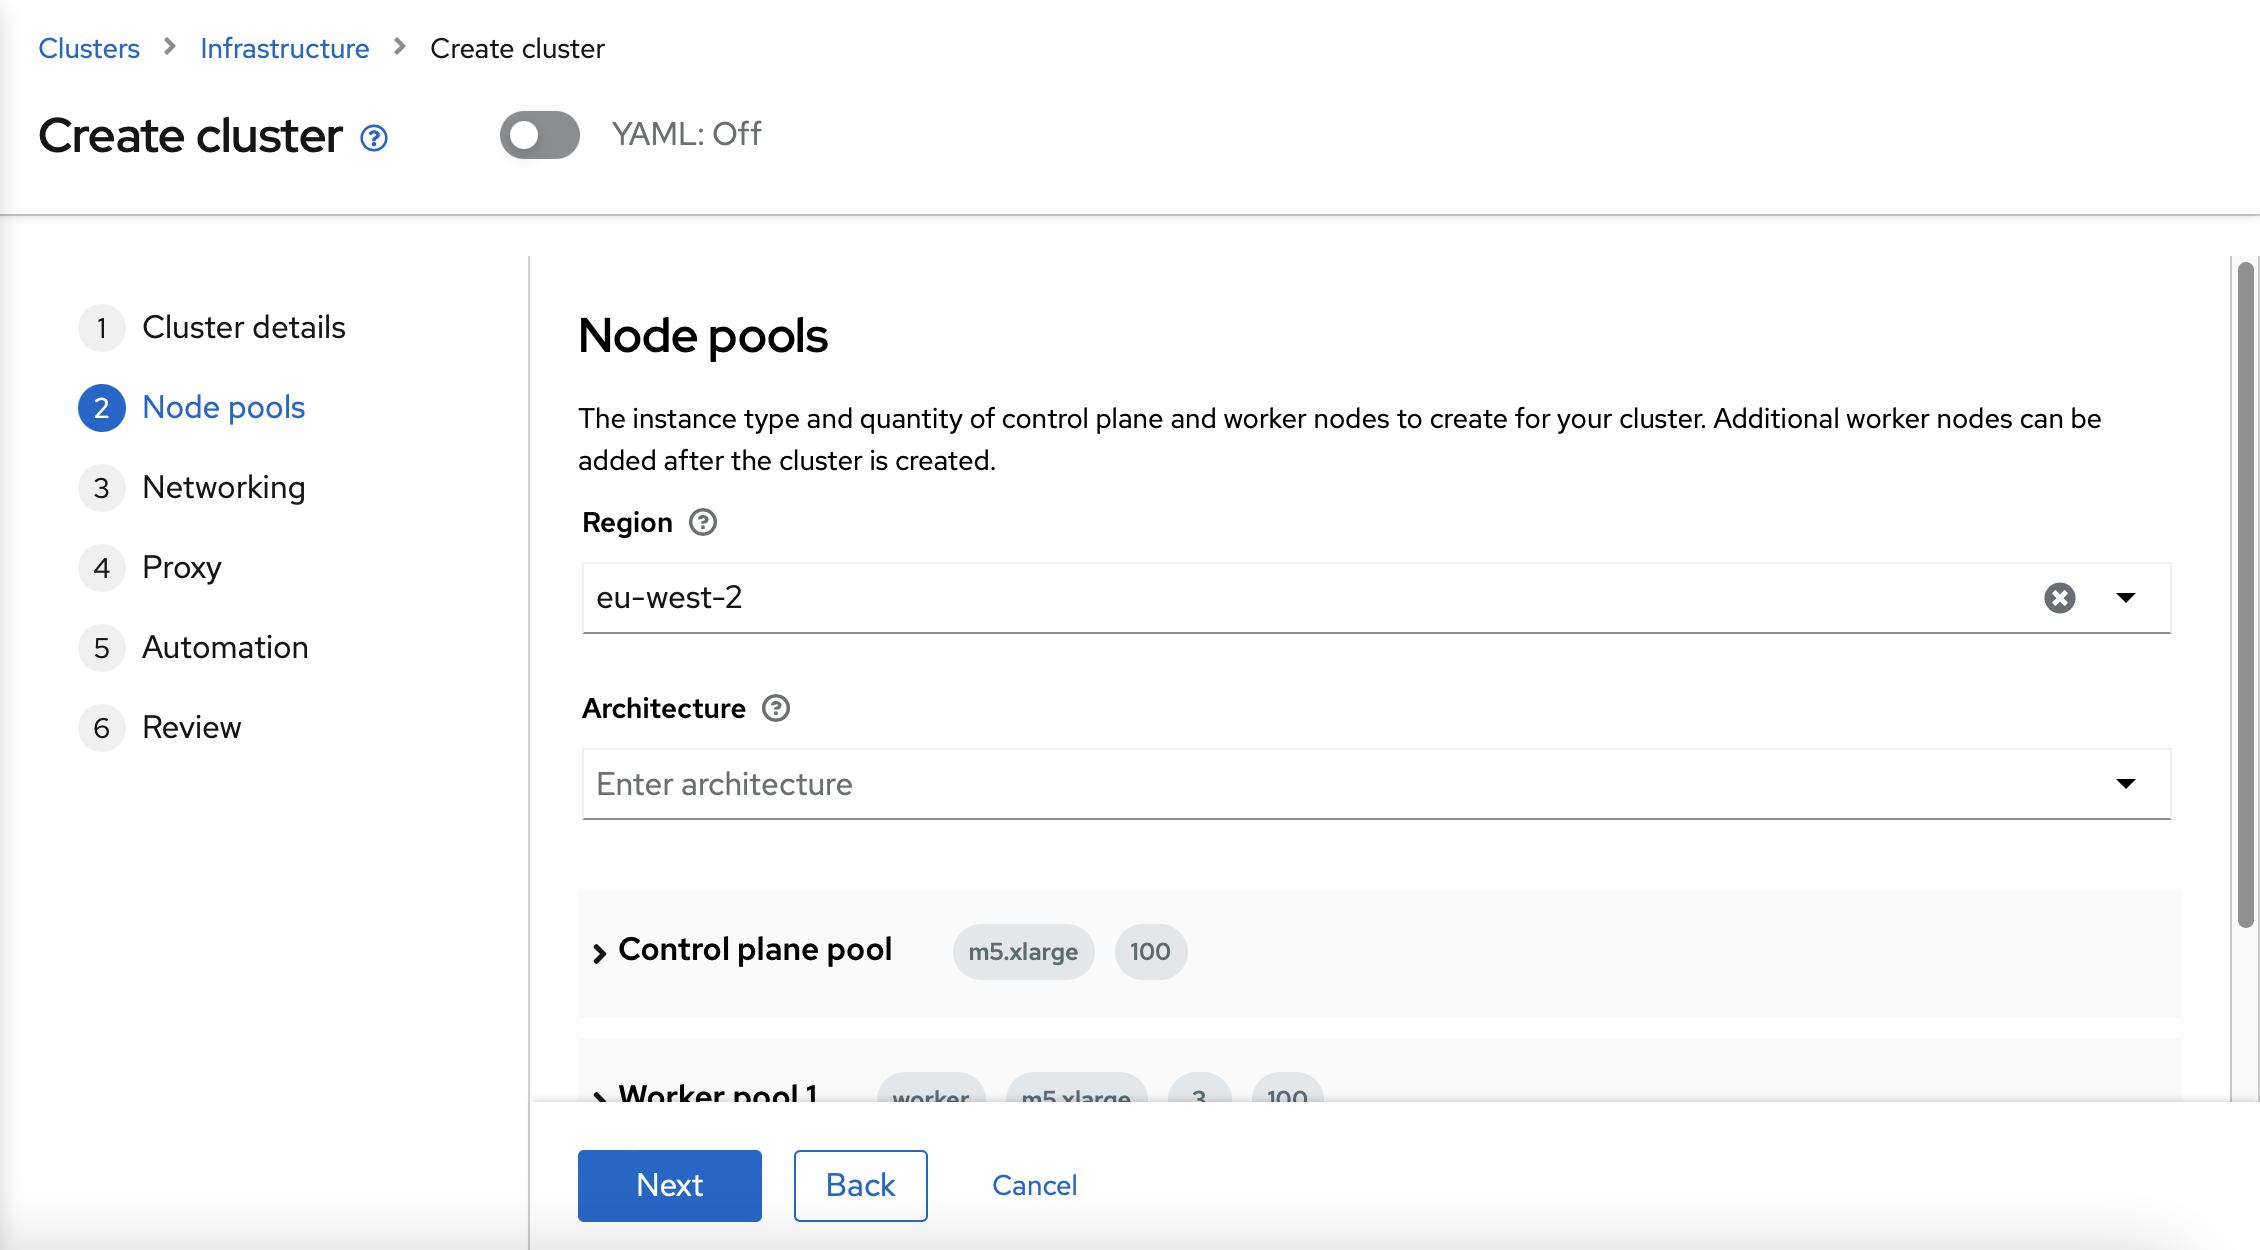Go to the Automation step
Image resolution: width=2260 pixels, height=1250 pixels.
coord(193,648)
